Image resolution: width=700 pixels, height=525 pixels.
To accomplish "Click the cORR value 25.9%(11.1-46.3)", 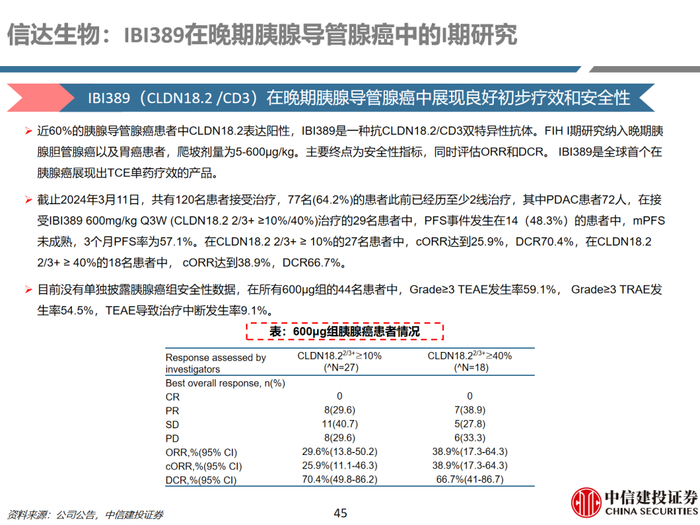I will [340, 465].
